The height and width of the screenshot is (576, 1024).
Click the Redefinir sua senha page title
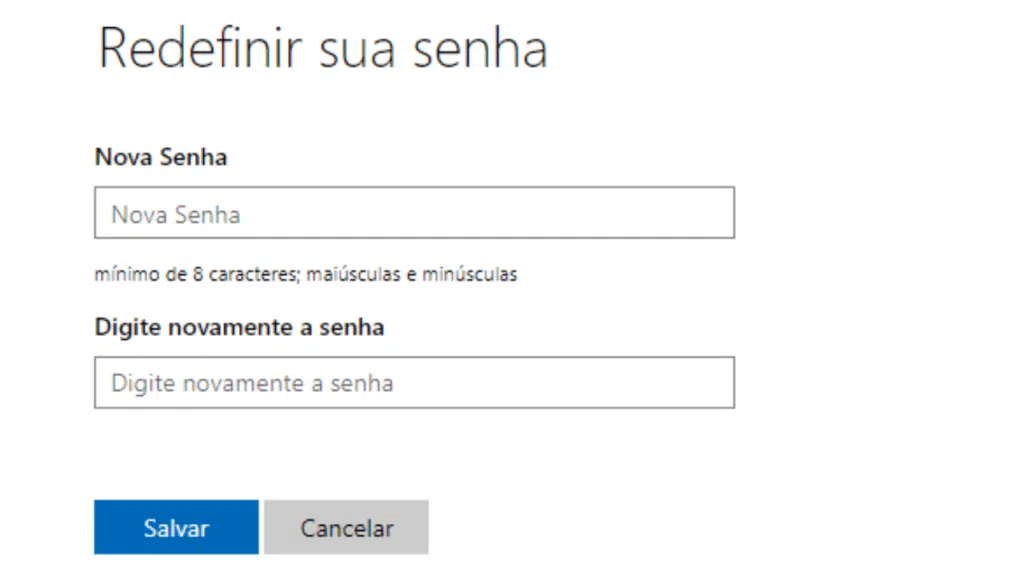[x=322, y=46]
